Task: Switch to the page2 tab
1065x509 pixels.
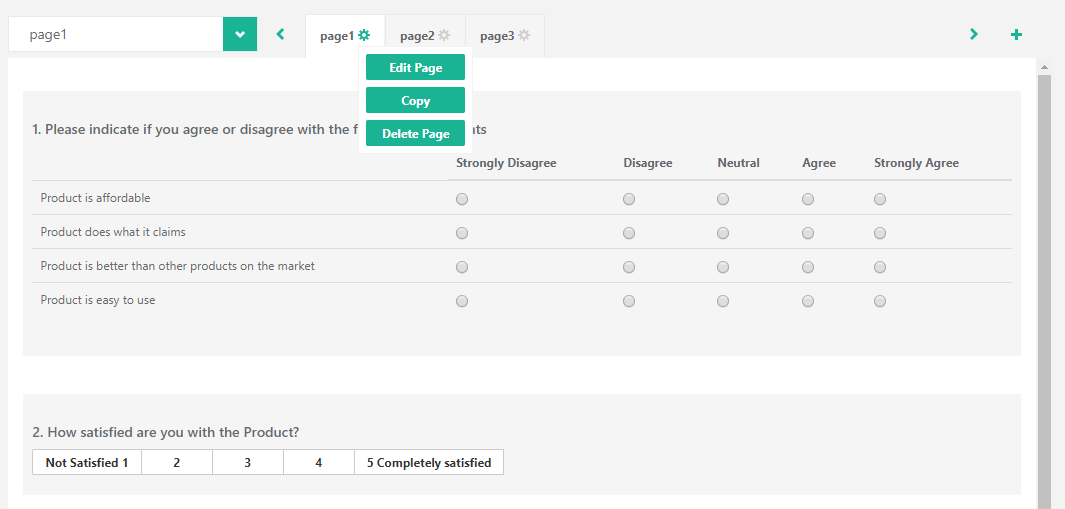Action: click(x=417, y=36)
